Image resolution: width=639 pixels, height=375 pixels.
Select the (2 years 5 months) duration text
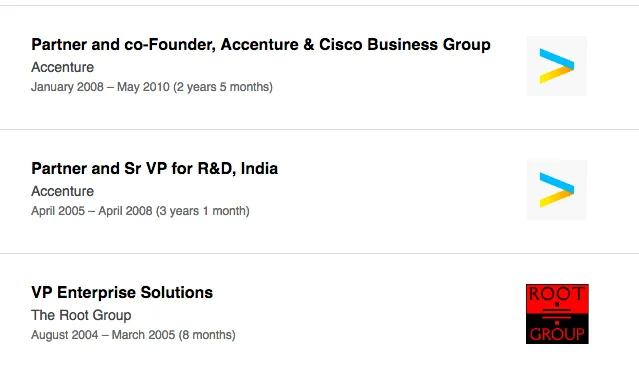[x=223, y=87]
